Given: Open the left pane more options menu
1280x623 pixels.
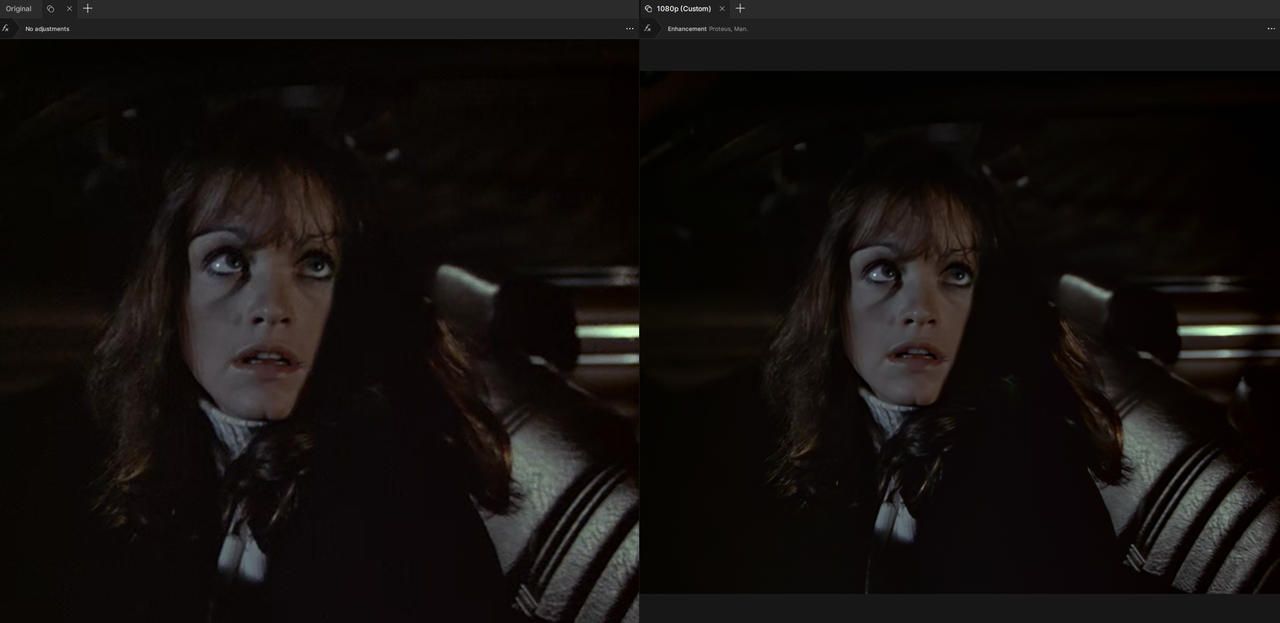Looking at the screenshot, I should pyautogui.click(x=629, y=29).
